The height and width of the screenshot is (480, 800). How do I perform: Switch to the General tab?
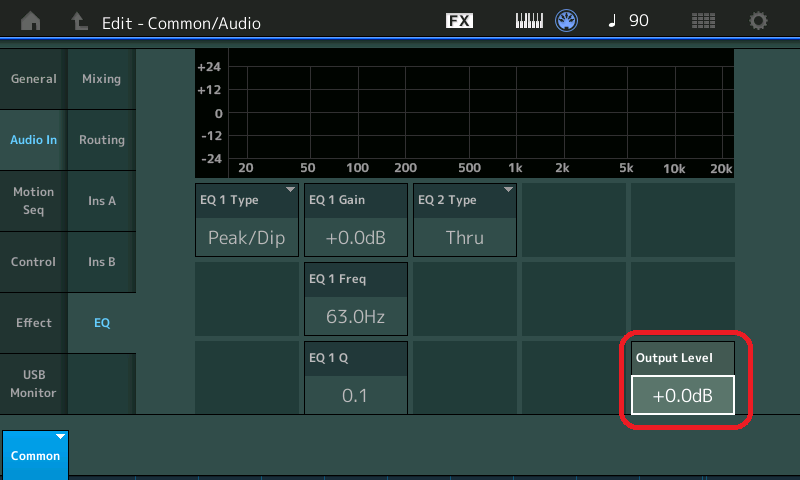pyautogui.click(x=33, y=79)
